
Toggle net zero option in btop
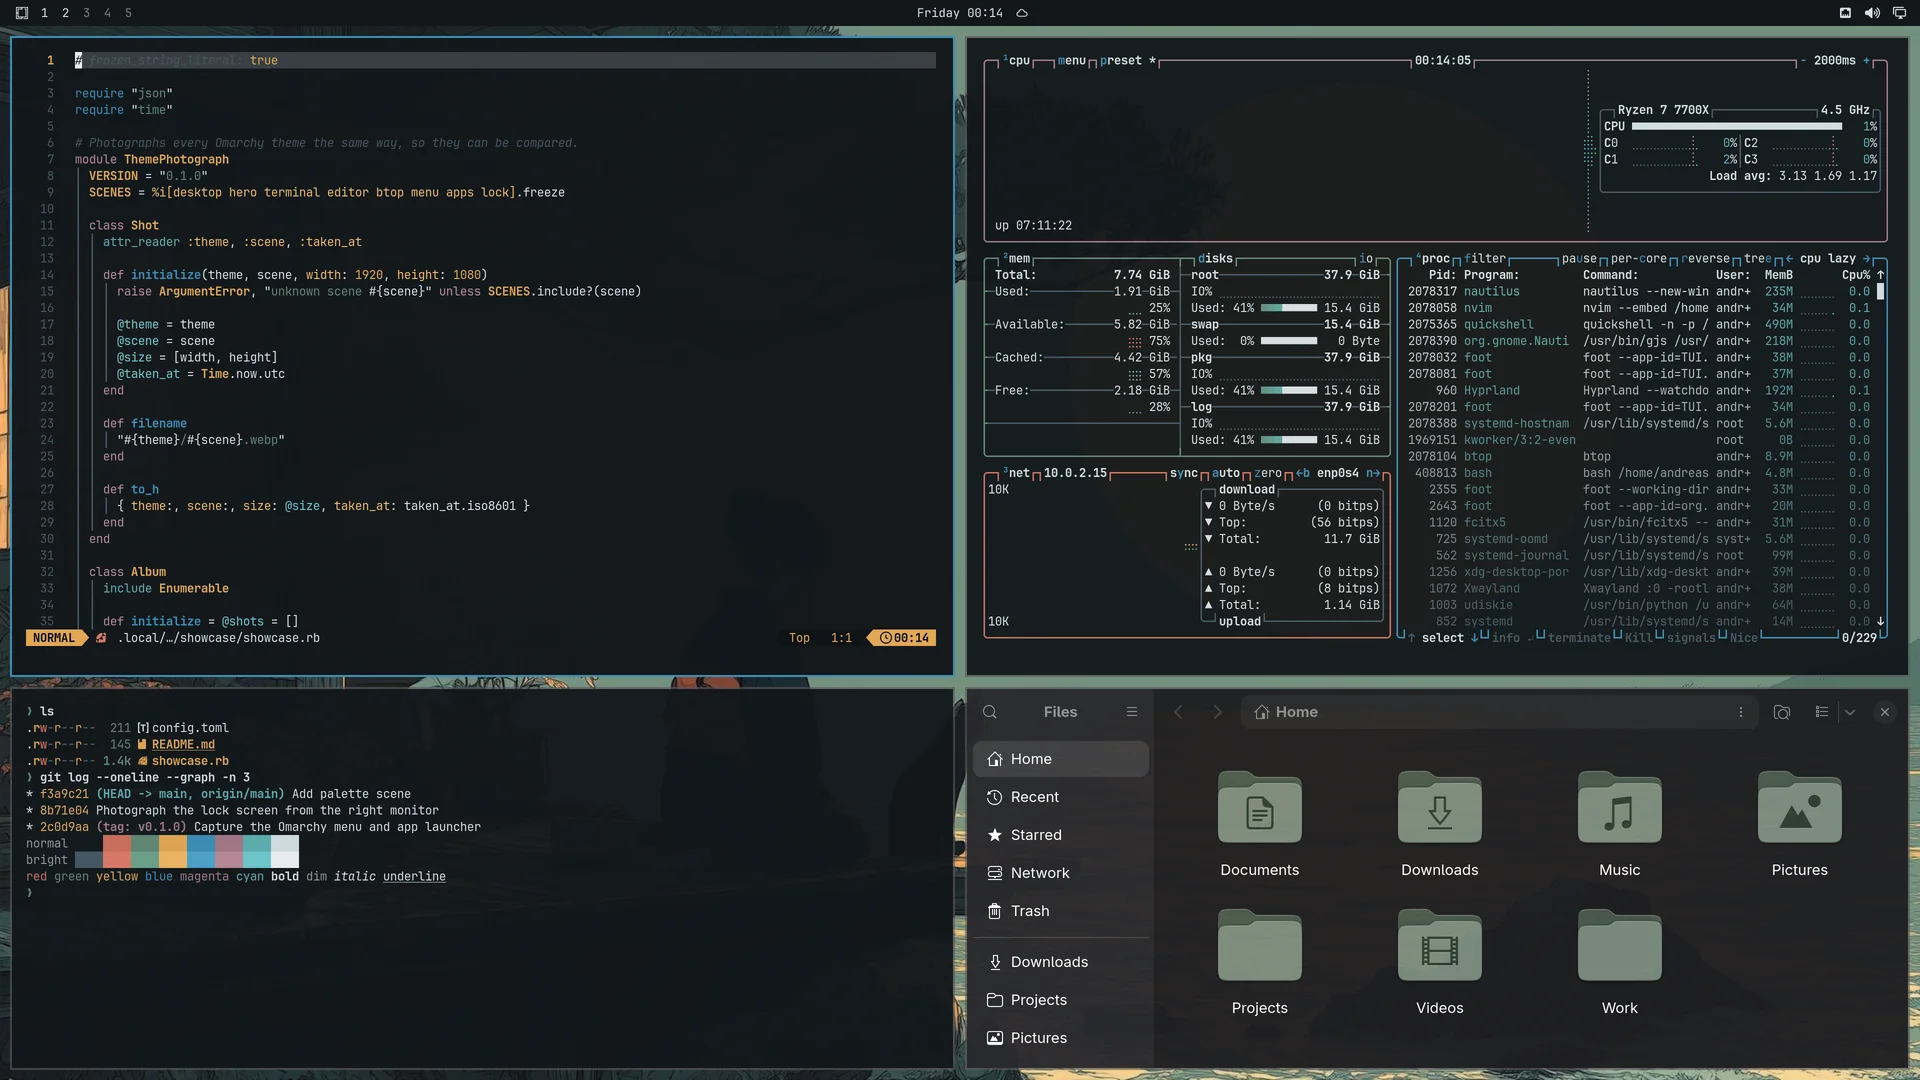(1268, 473)
